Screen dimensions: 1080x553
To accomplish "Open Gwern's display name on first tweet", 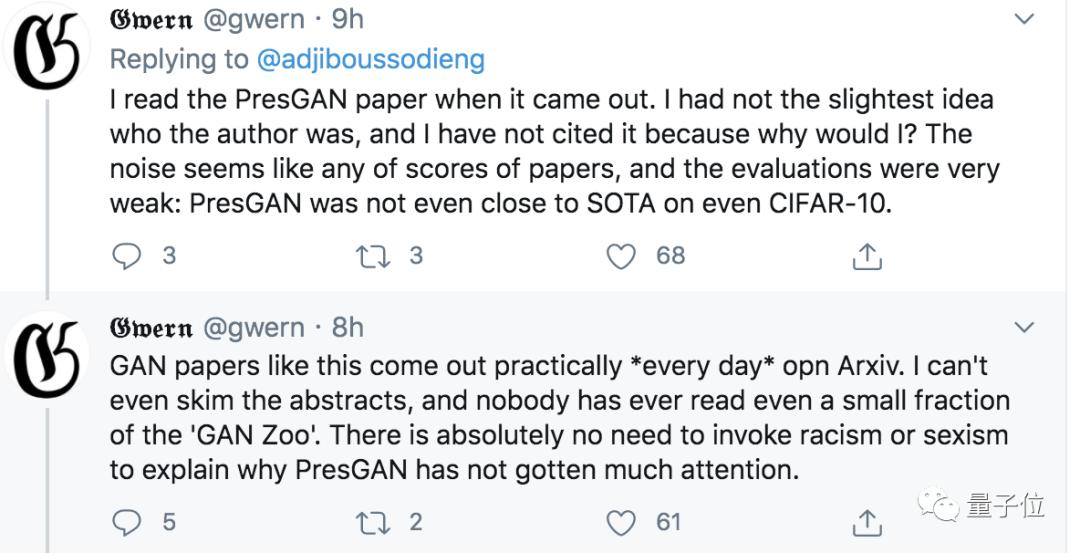I will (x=152, y=20).
